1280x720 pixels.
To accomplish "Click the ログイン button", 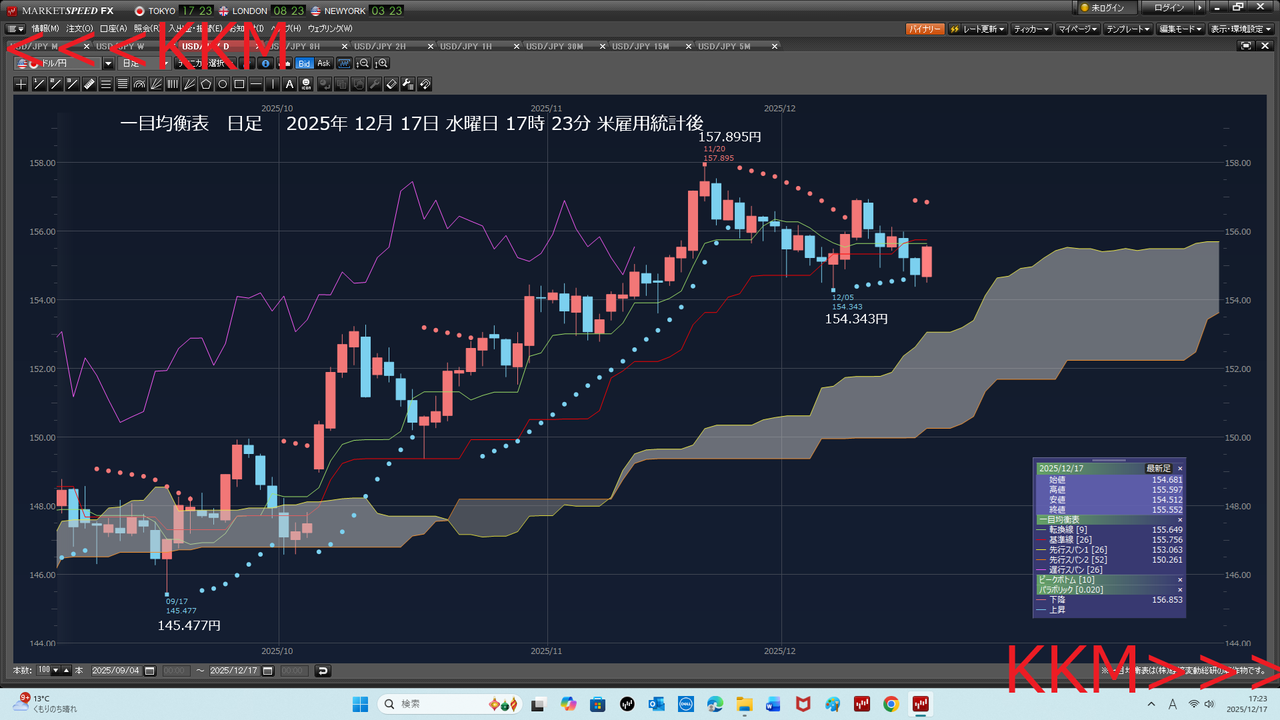I will point(1168,8).
